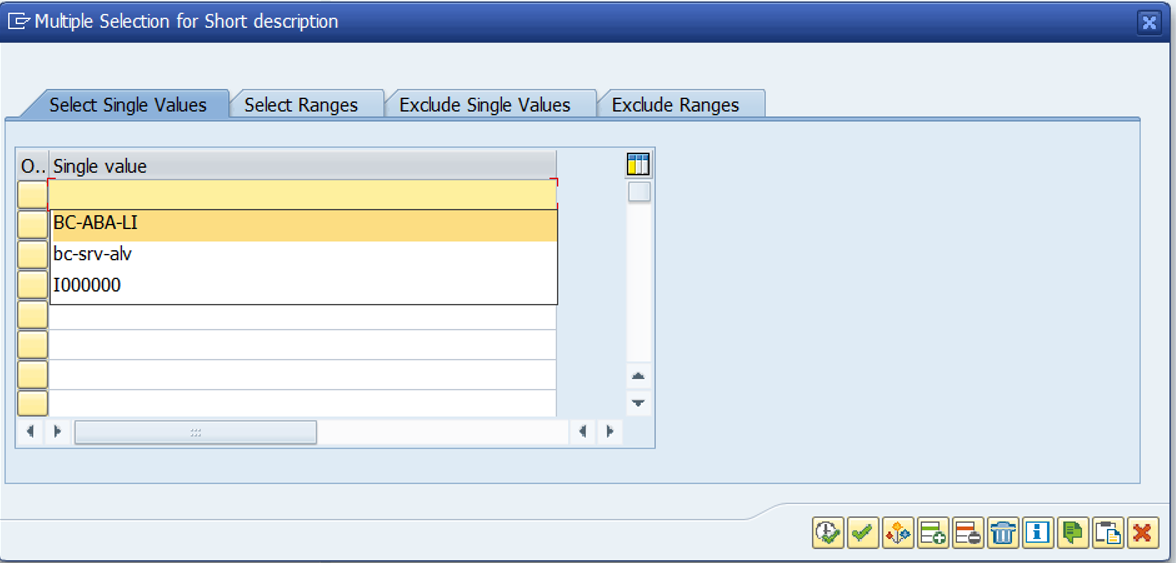Click the vertical scroll down arrow
Viewport: 1176px width, 563px height.
click(638, 403)
